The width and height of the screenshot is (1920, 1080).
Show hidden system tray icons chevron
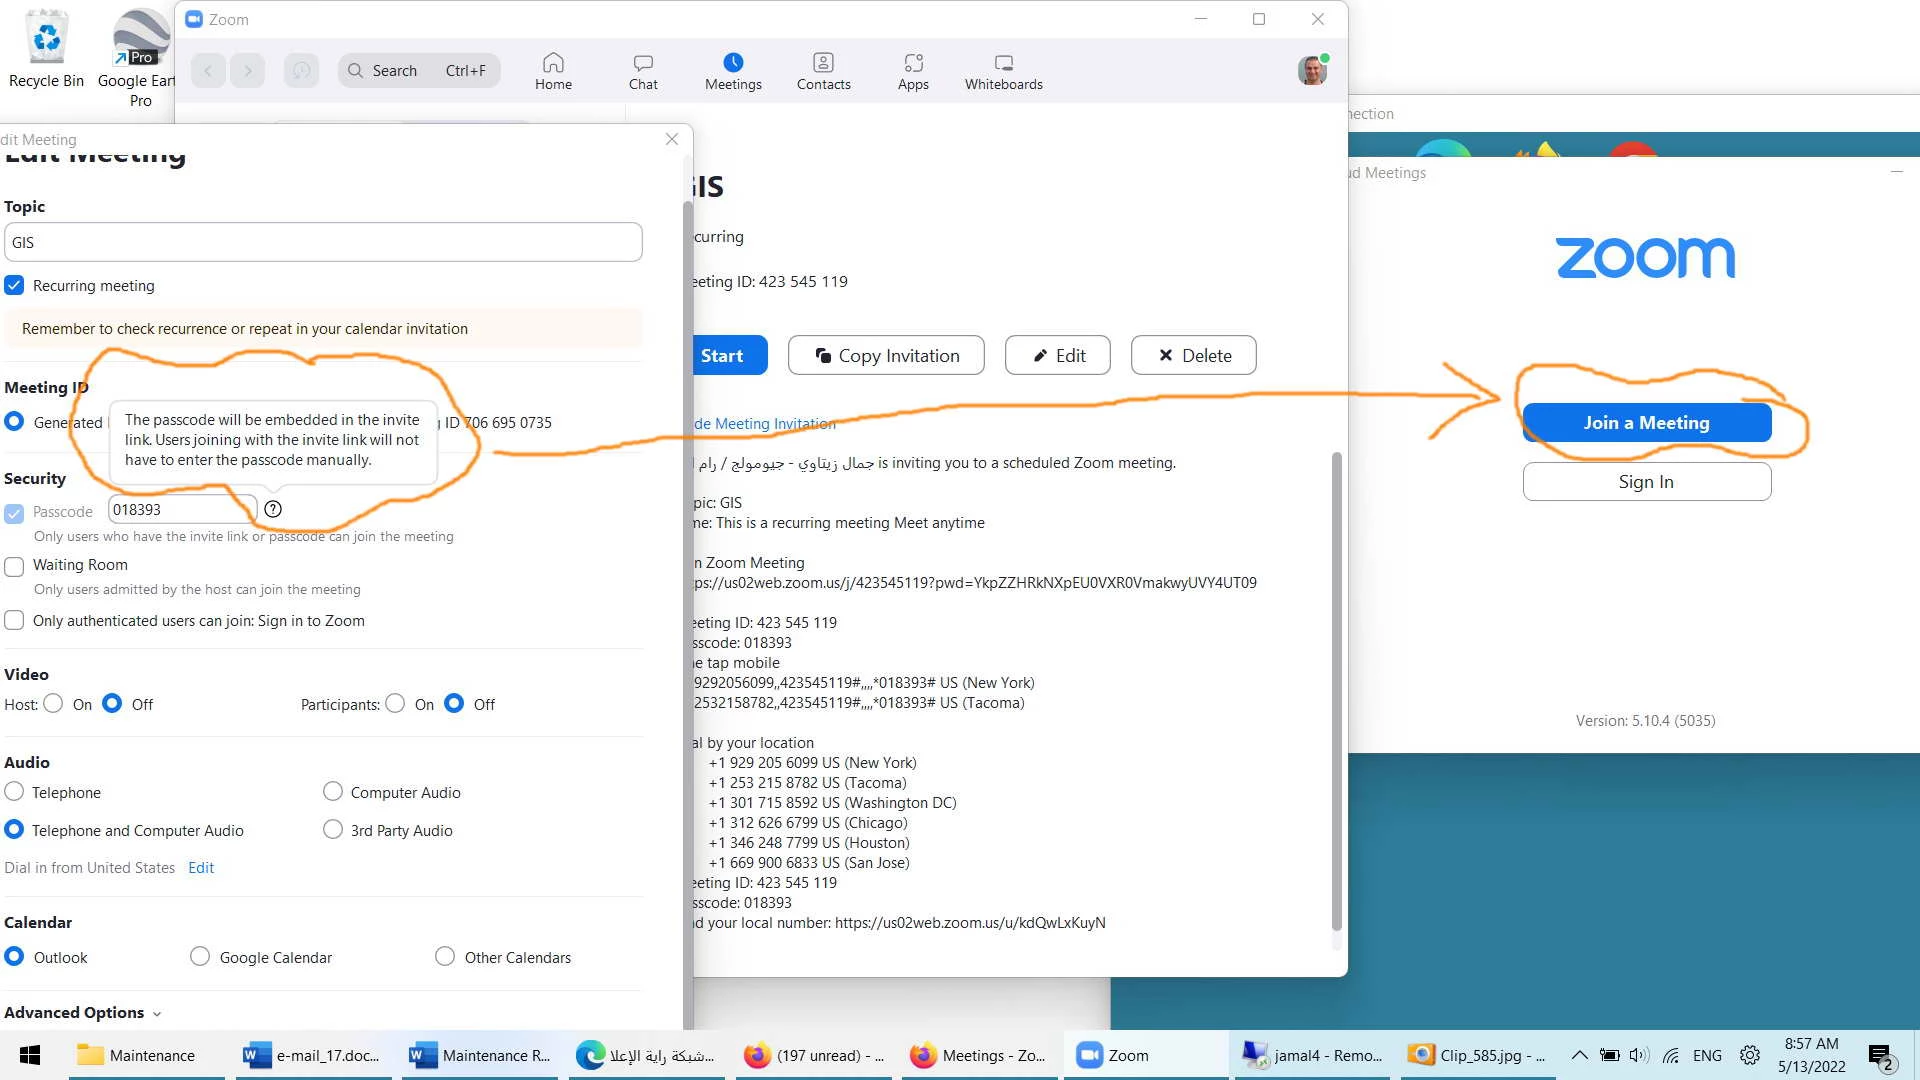pos(1579,1055)
